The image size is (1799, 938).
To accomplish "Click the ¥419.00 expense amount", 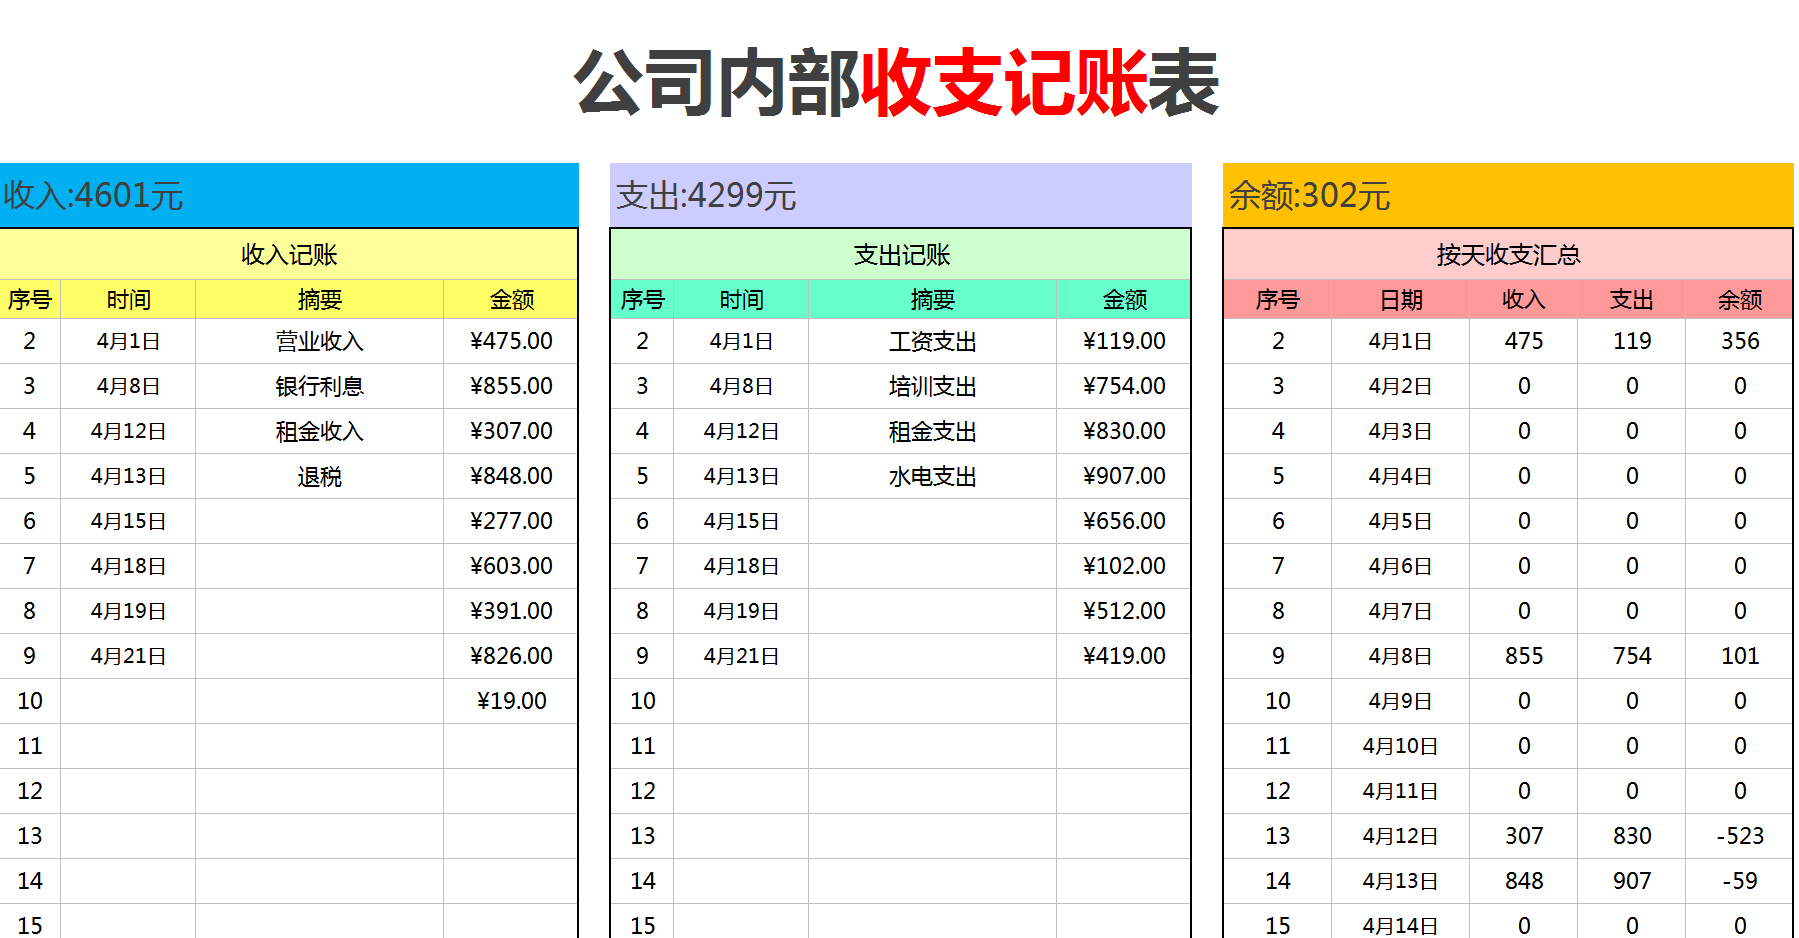I will (x=1124, y=656).
